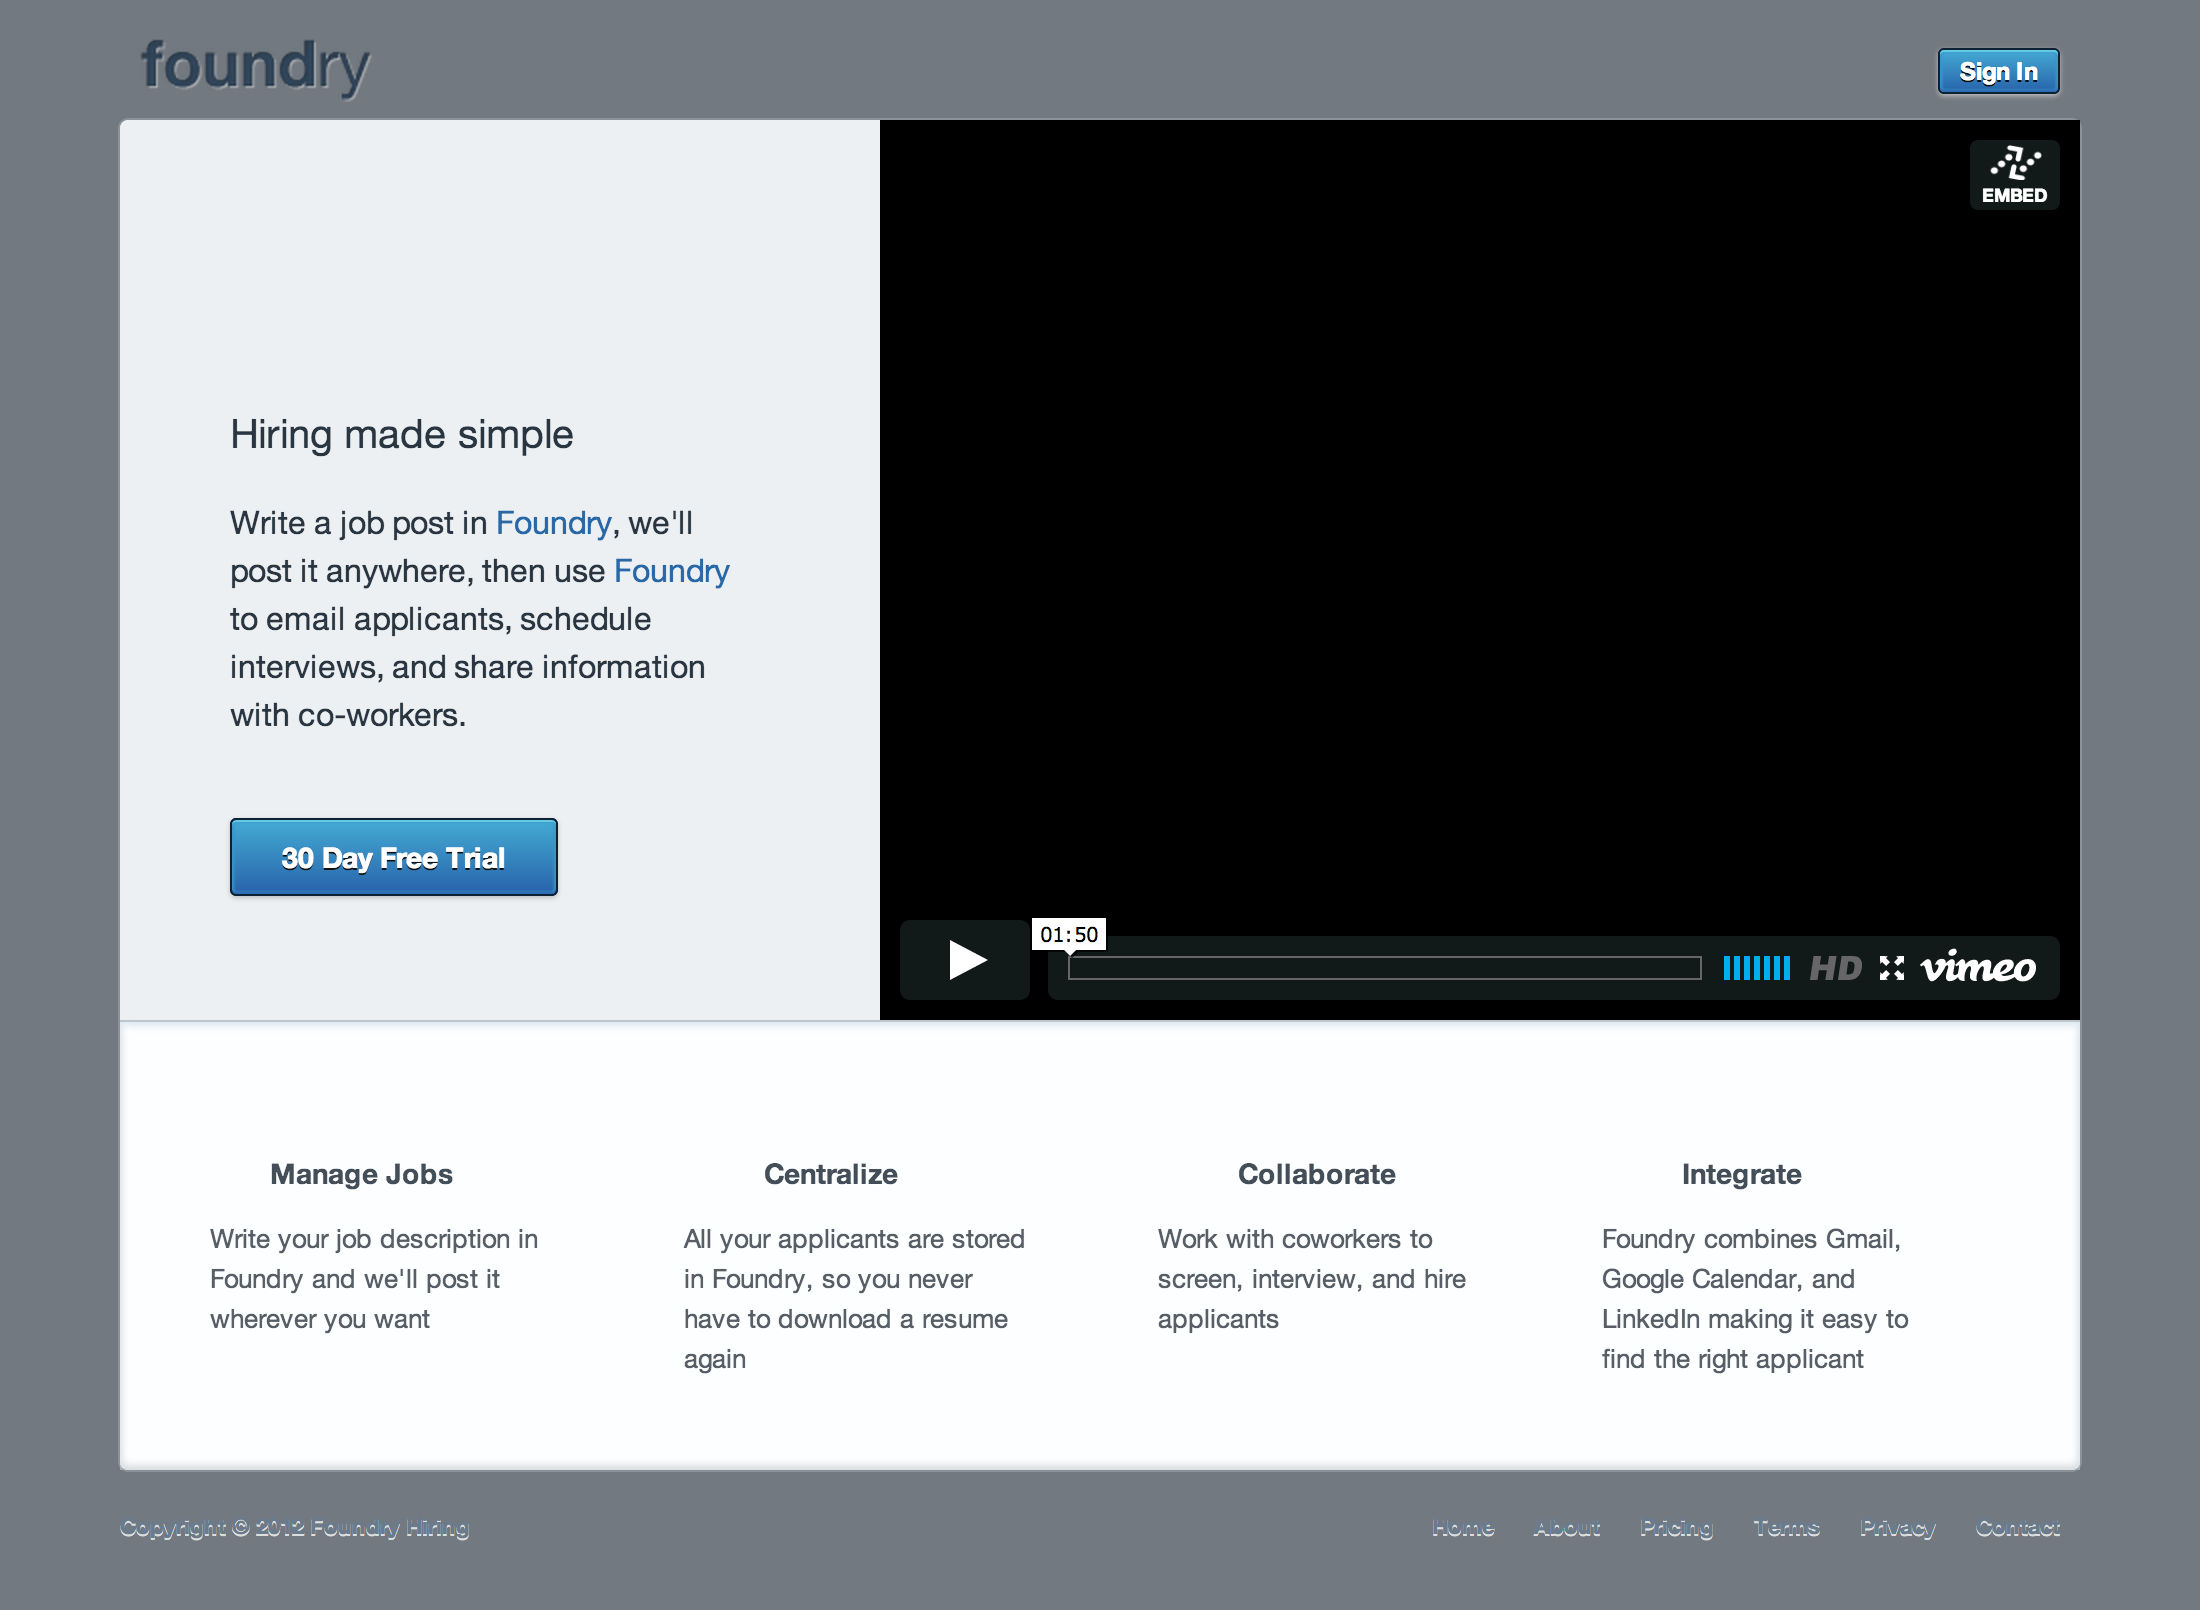Click the 01:50 video duration label
Image resolution: width=2200 pixels, height=1610 pixels.
(1069, 934)
